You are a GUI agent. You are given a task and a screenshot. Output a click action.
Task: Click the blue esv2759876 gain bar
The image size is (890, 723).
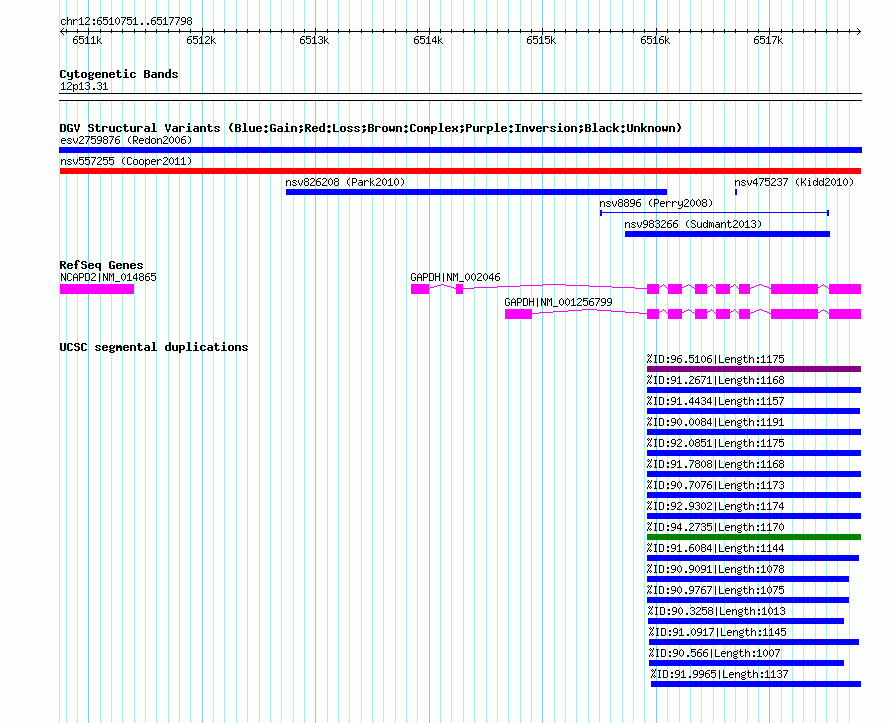(x=460, y=150)
